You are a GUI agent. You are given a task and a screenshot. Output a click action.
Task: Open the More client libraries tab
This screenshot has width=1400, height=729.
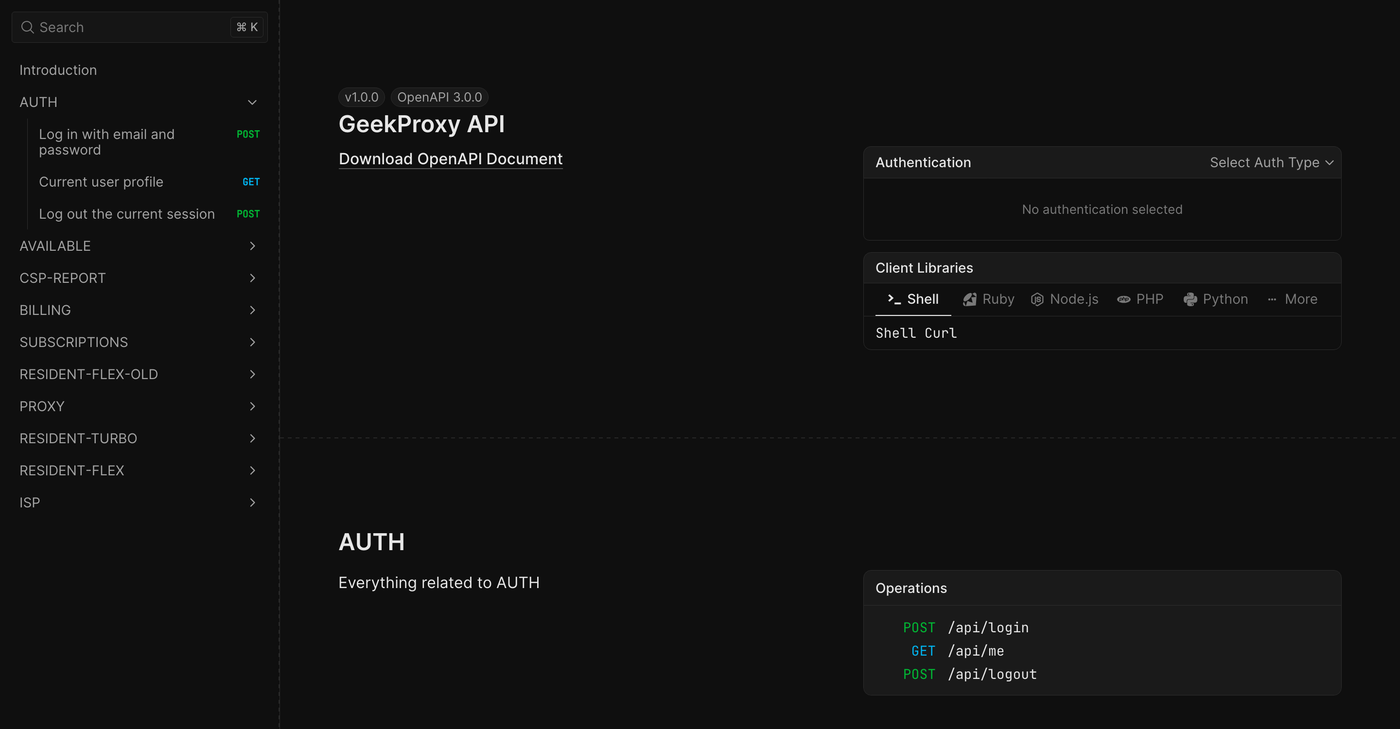tap(1292, 299)
